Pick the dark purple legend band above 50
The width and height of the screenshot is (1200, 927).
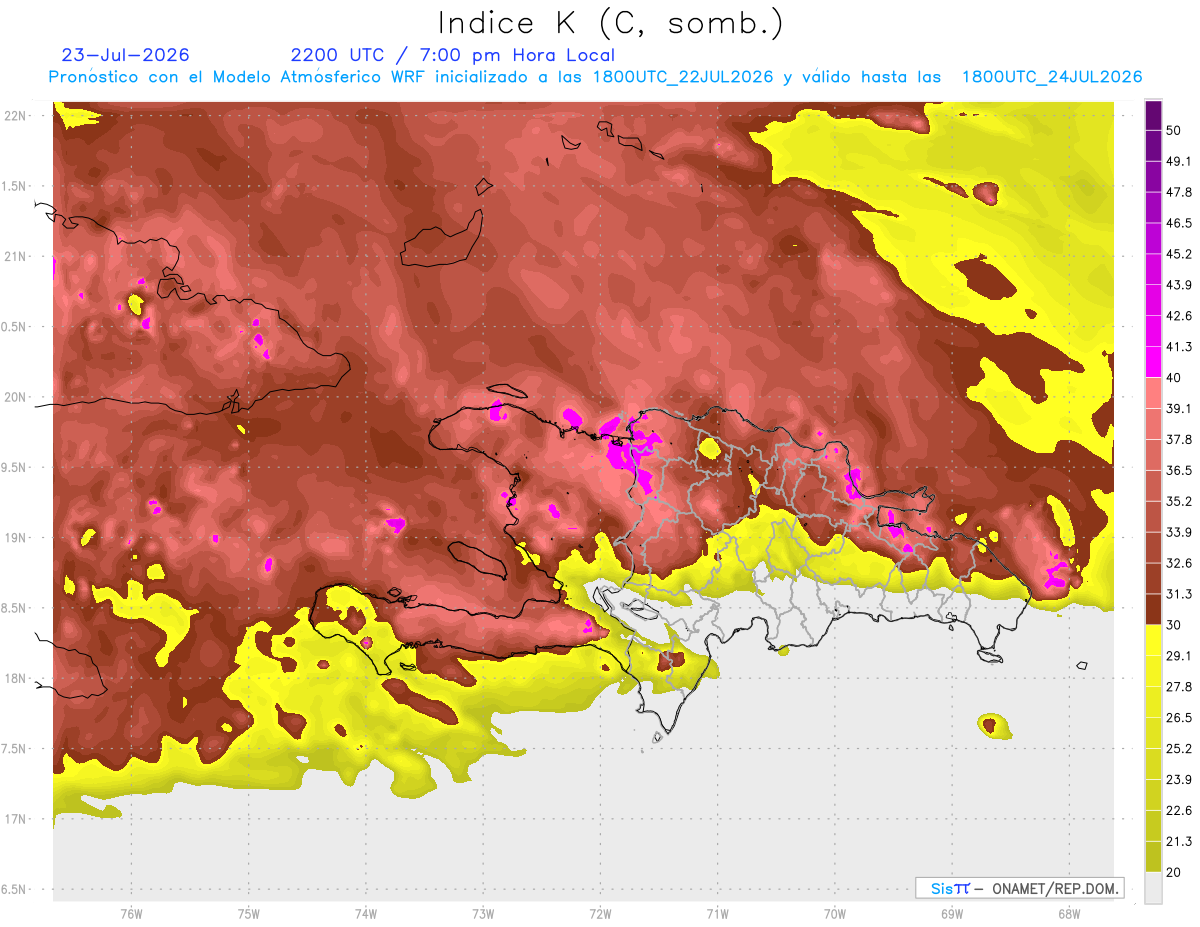point(1153,116)
